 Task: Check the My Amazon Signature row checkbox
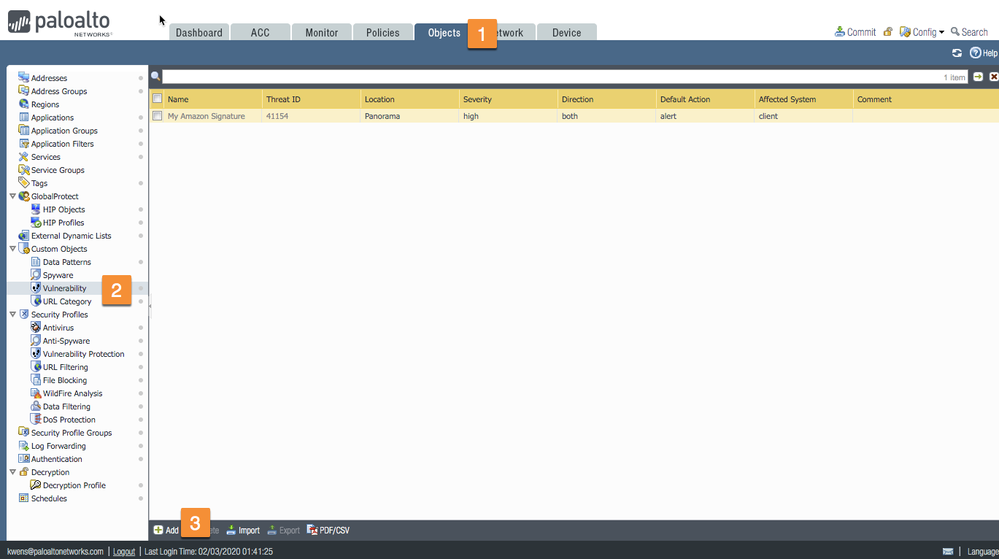point(157,116)
